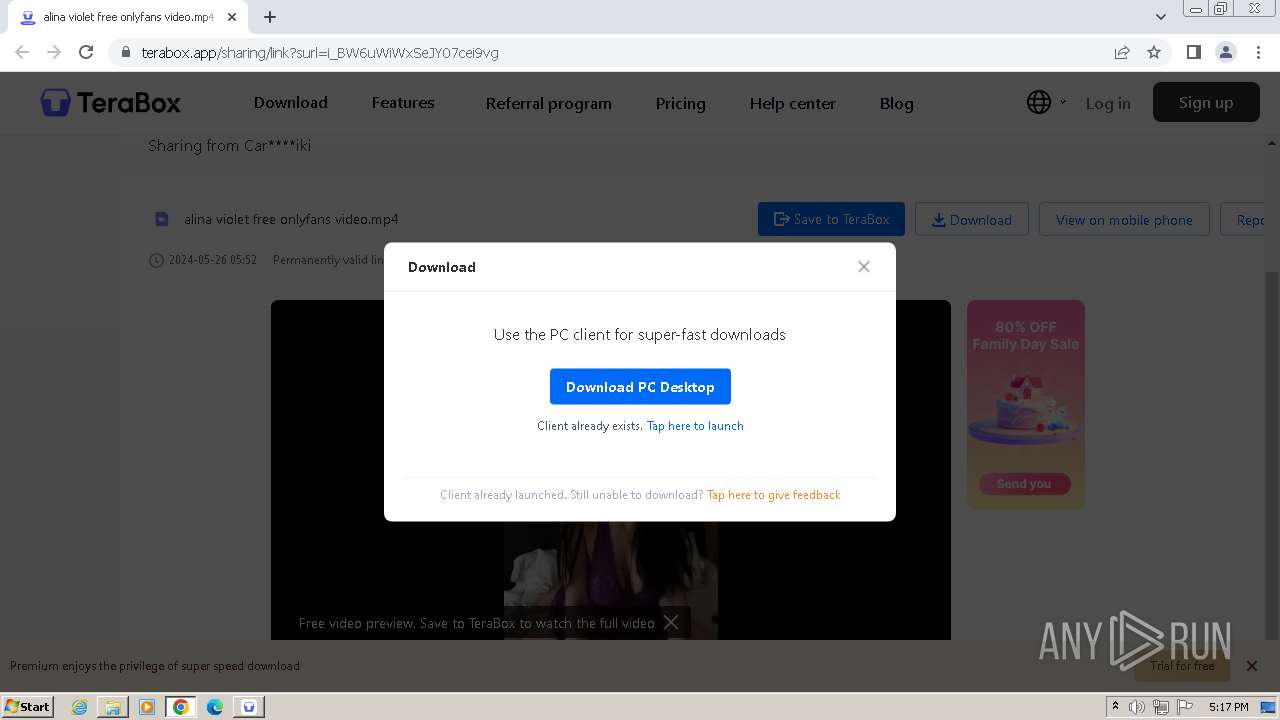Viewport: 1280px width, 720px height.
Task: Click the globe language icon
Action: (x=1039, y=102)
